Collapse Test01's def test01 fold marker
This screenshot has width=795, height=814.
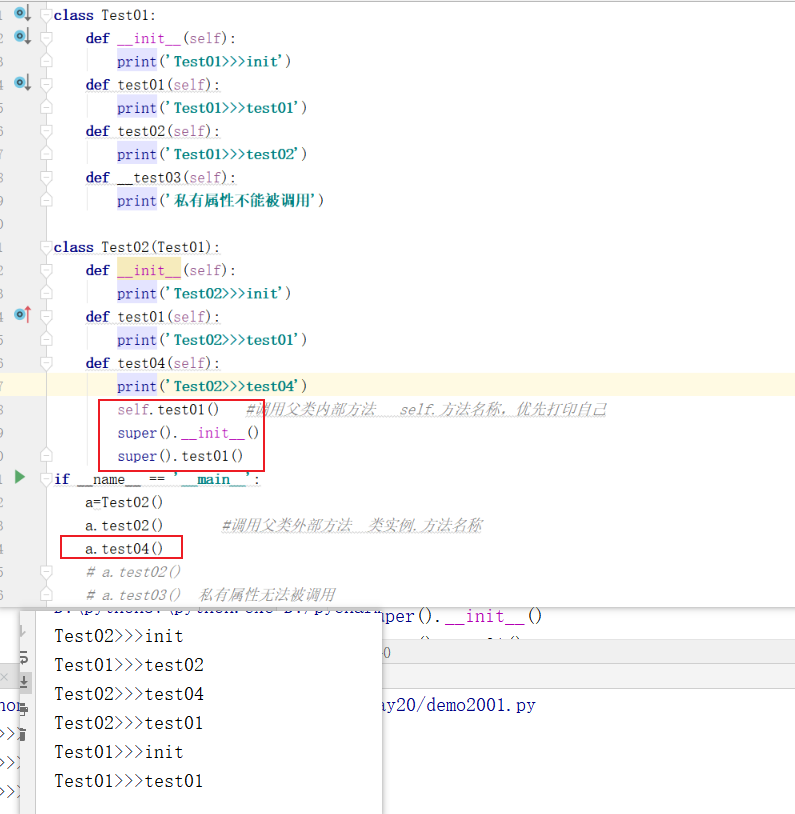point(46,84)
